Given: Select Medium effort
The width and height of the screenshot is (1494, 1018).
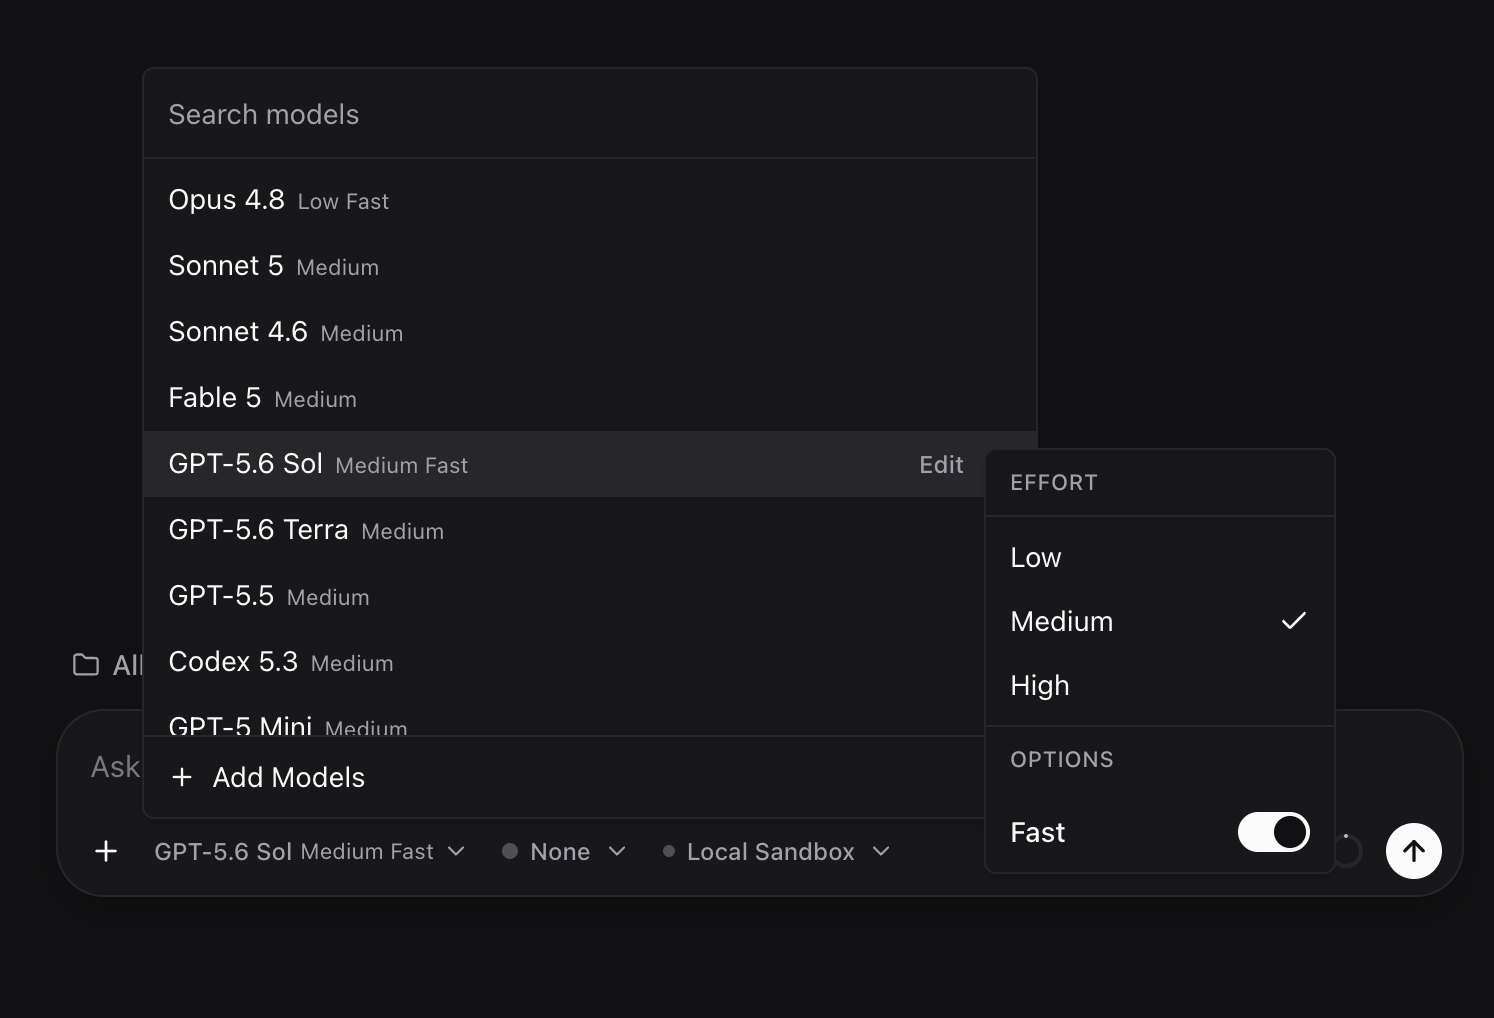Looking at the screenshot, I should click(x=1160, y=621).
